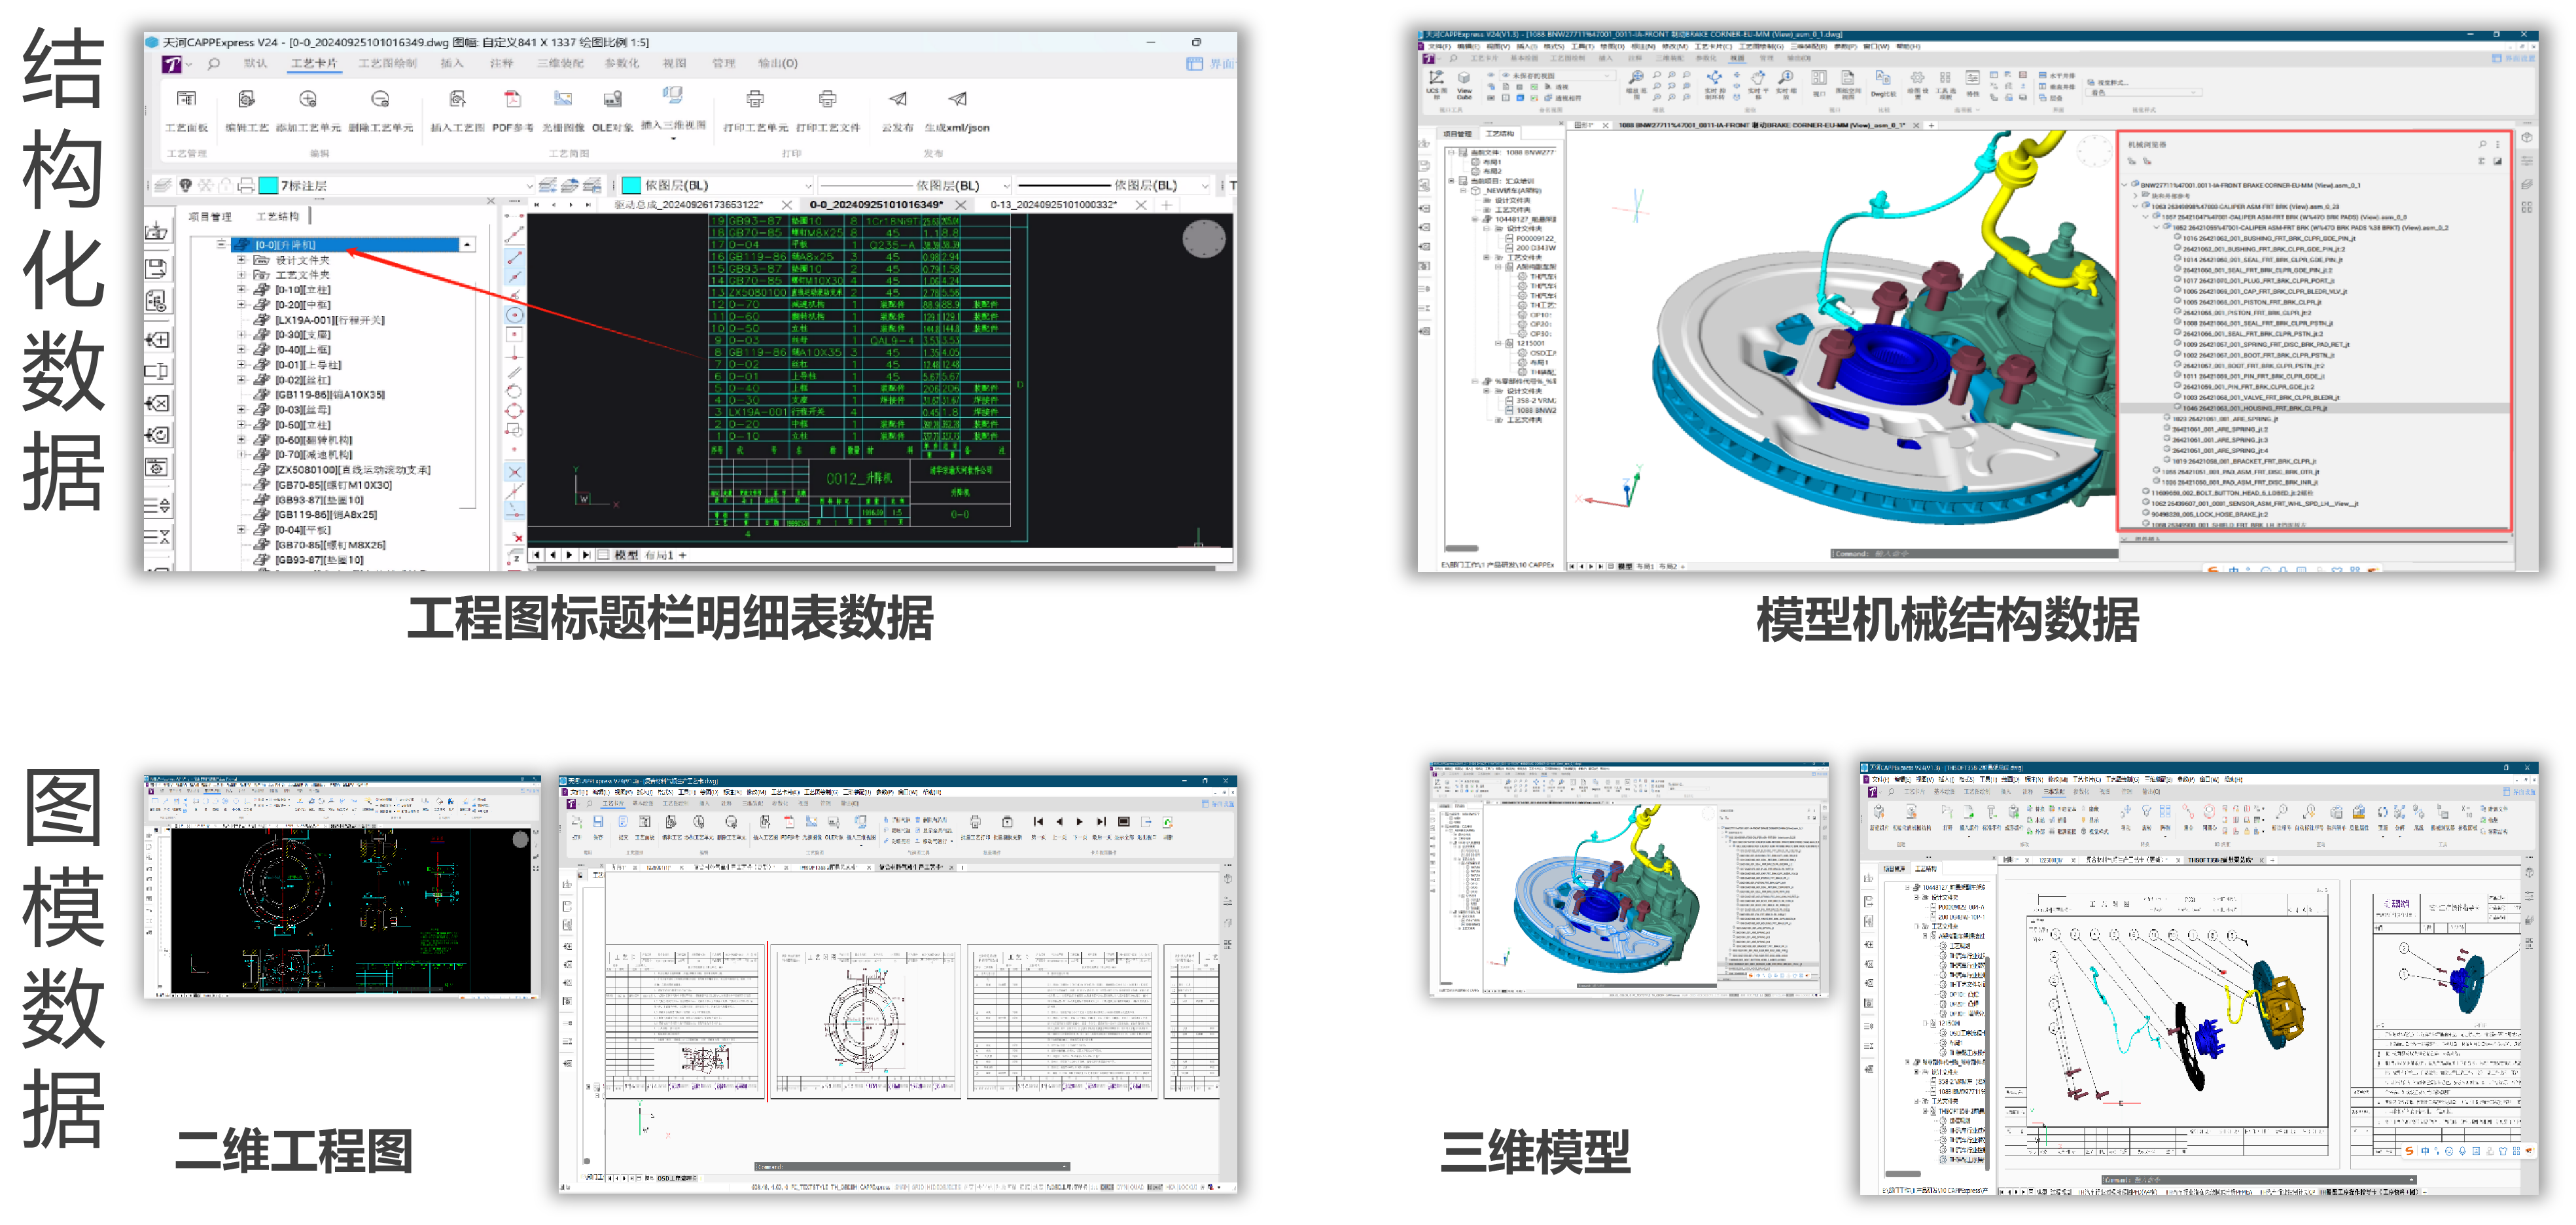The height and width of the screenshot is (1225, 2576).
Task: Go to first page in the bottom CAPP window
Action: (1038, 822)
